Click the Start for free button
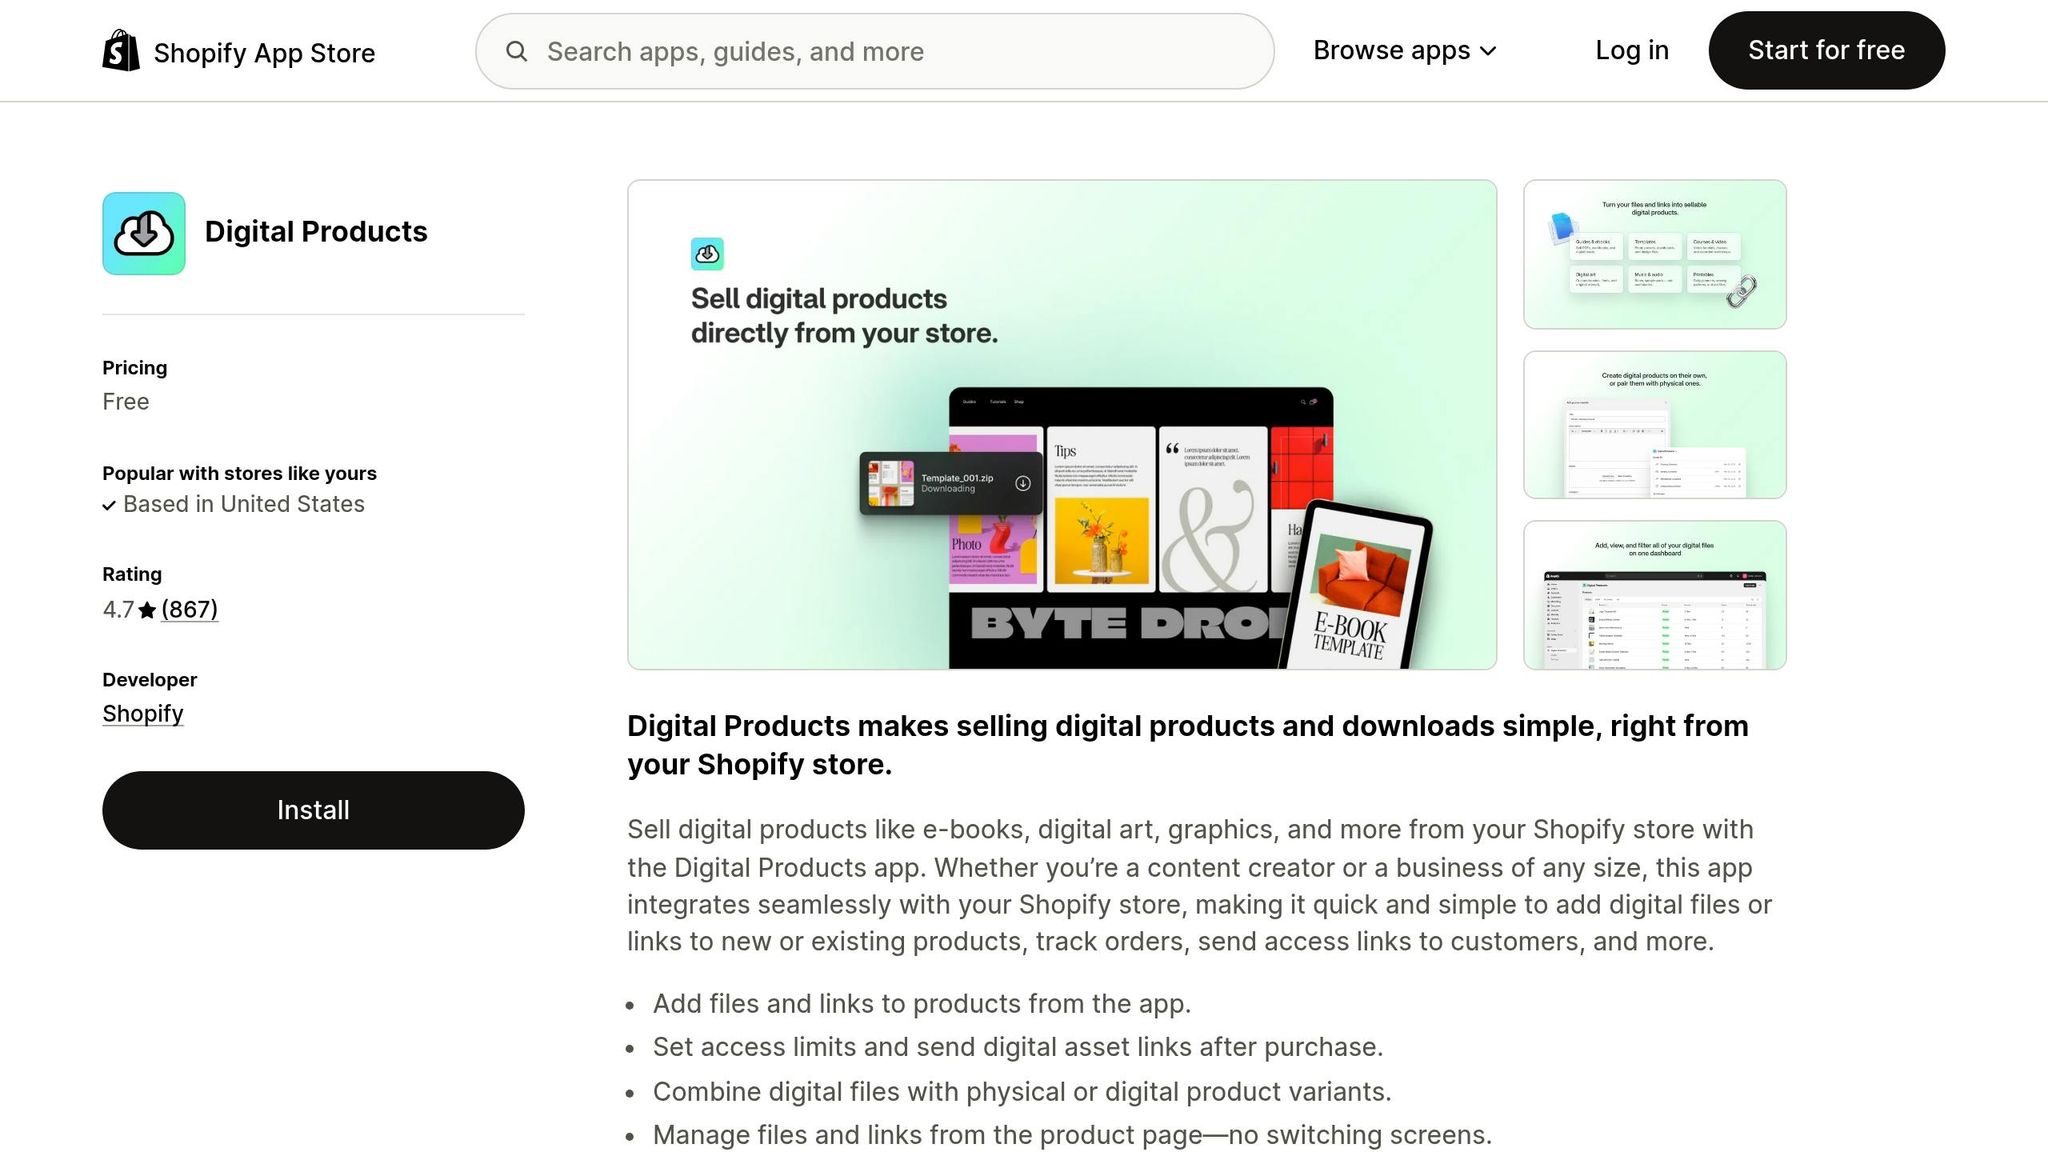This screenshot has height=1152, width=2048. (1826, 50)
